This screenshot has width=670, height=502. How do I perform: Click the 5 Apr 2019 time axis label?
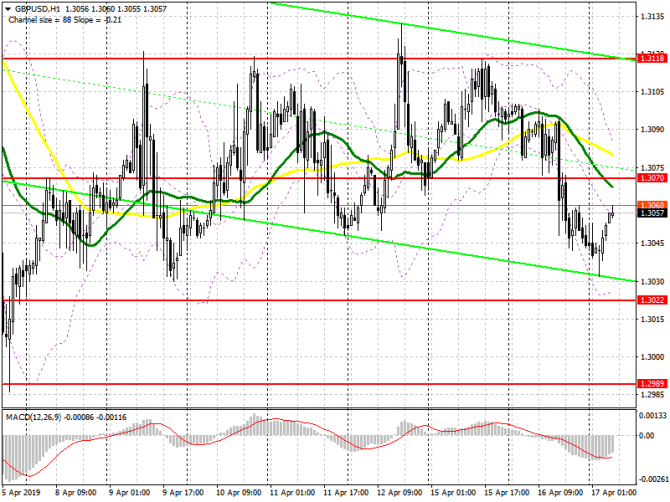coord(21,493)
